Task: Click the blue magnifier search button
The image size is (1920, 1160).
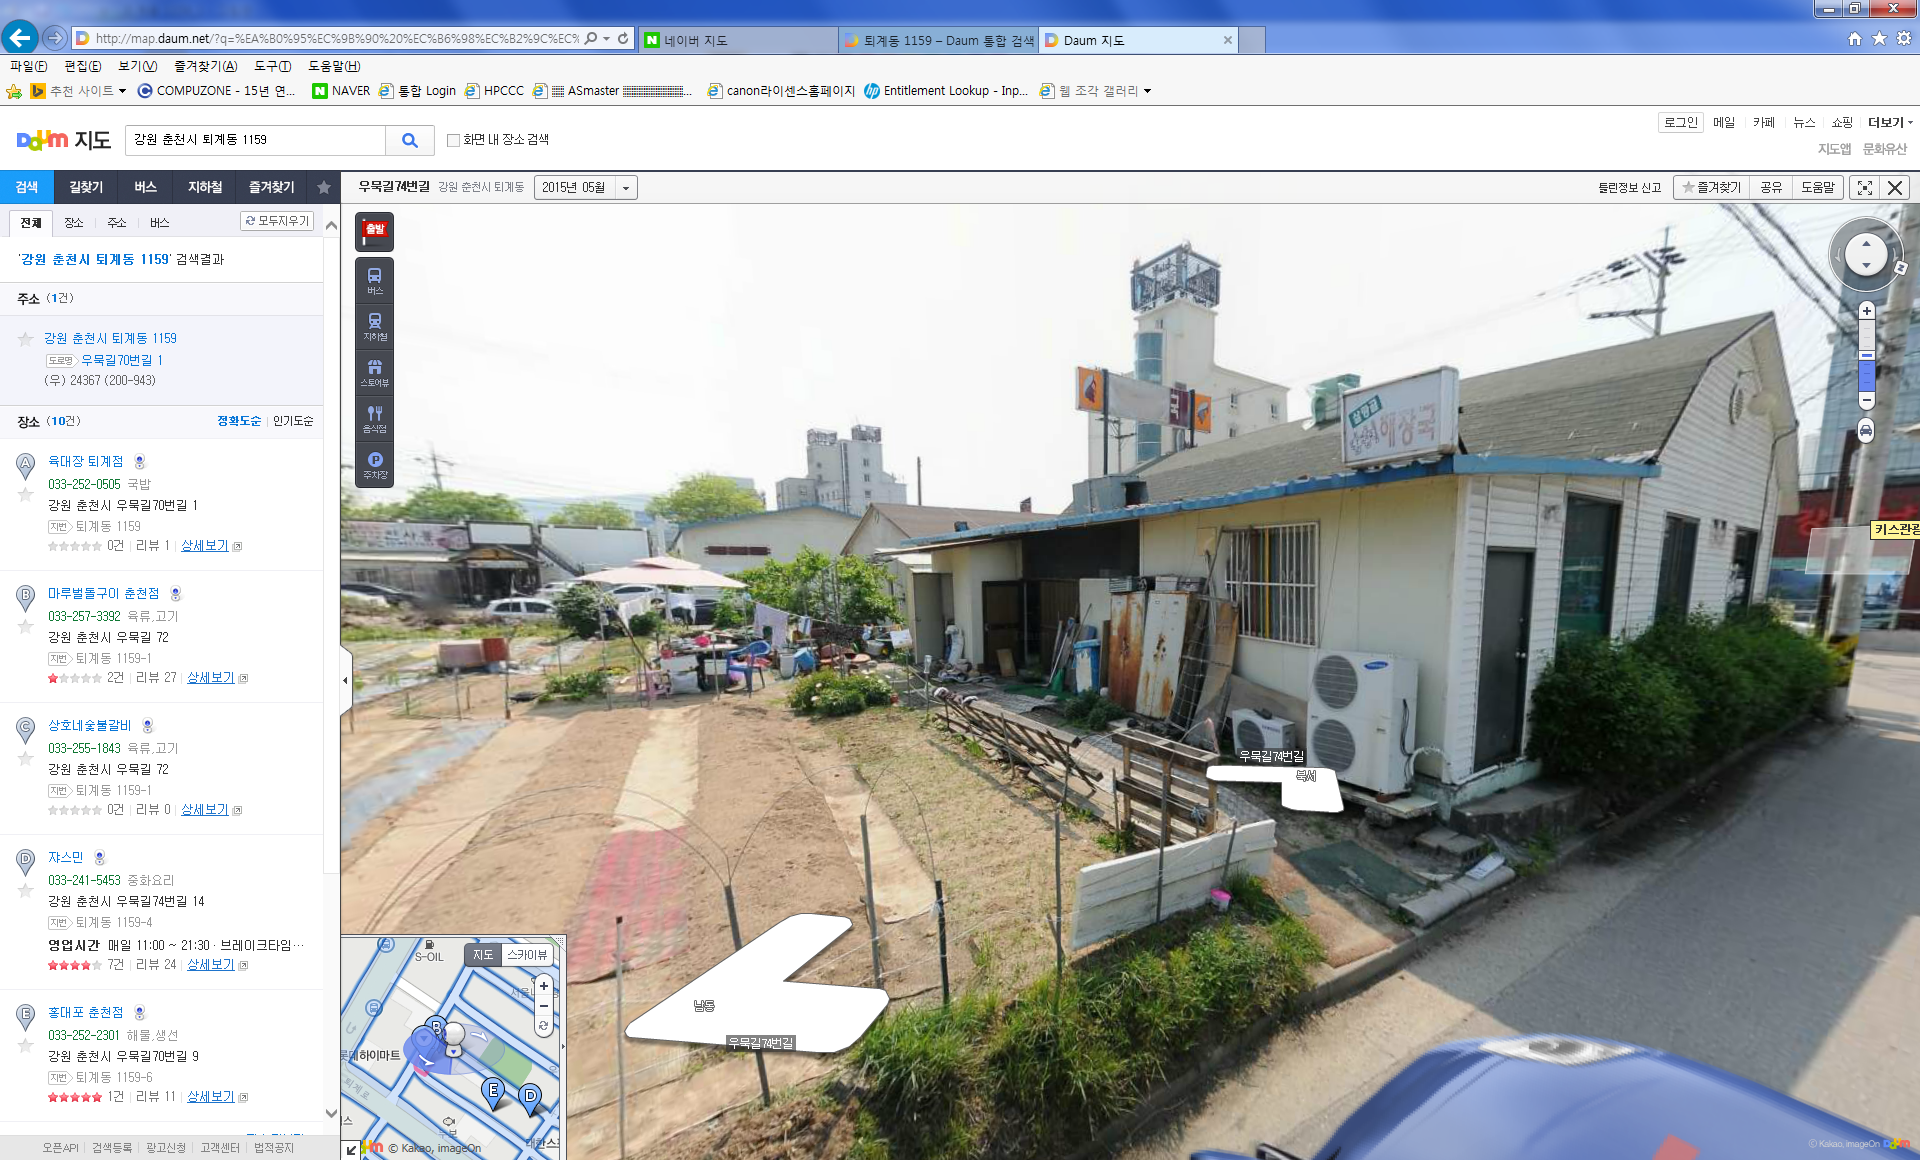Action: [x=410, y=140]
